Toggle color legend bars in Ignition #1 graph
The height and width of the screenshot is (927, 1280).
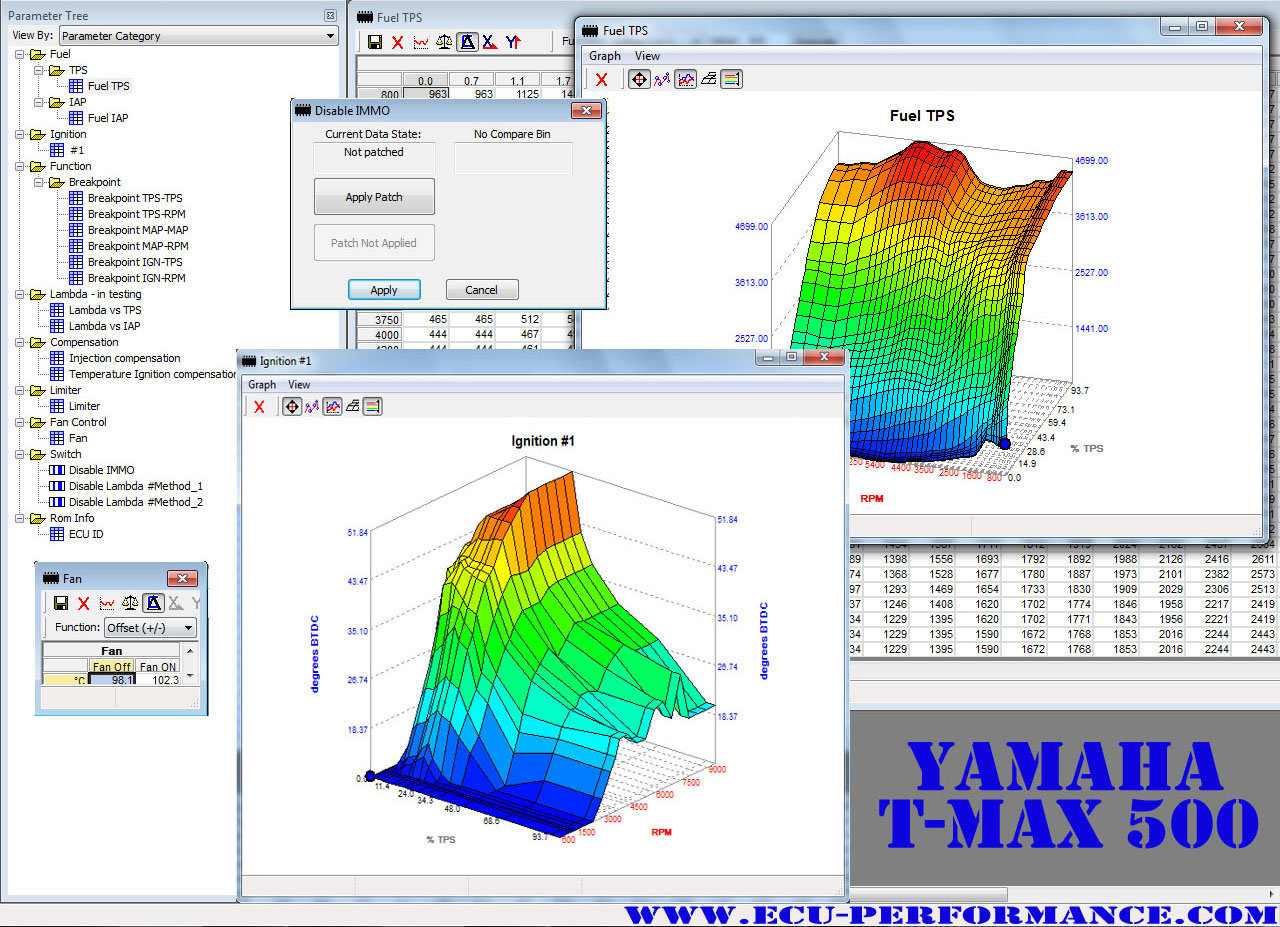click(372, 406)
